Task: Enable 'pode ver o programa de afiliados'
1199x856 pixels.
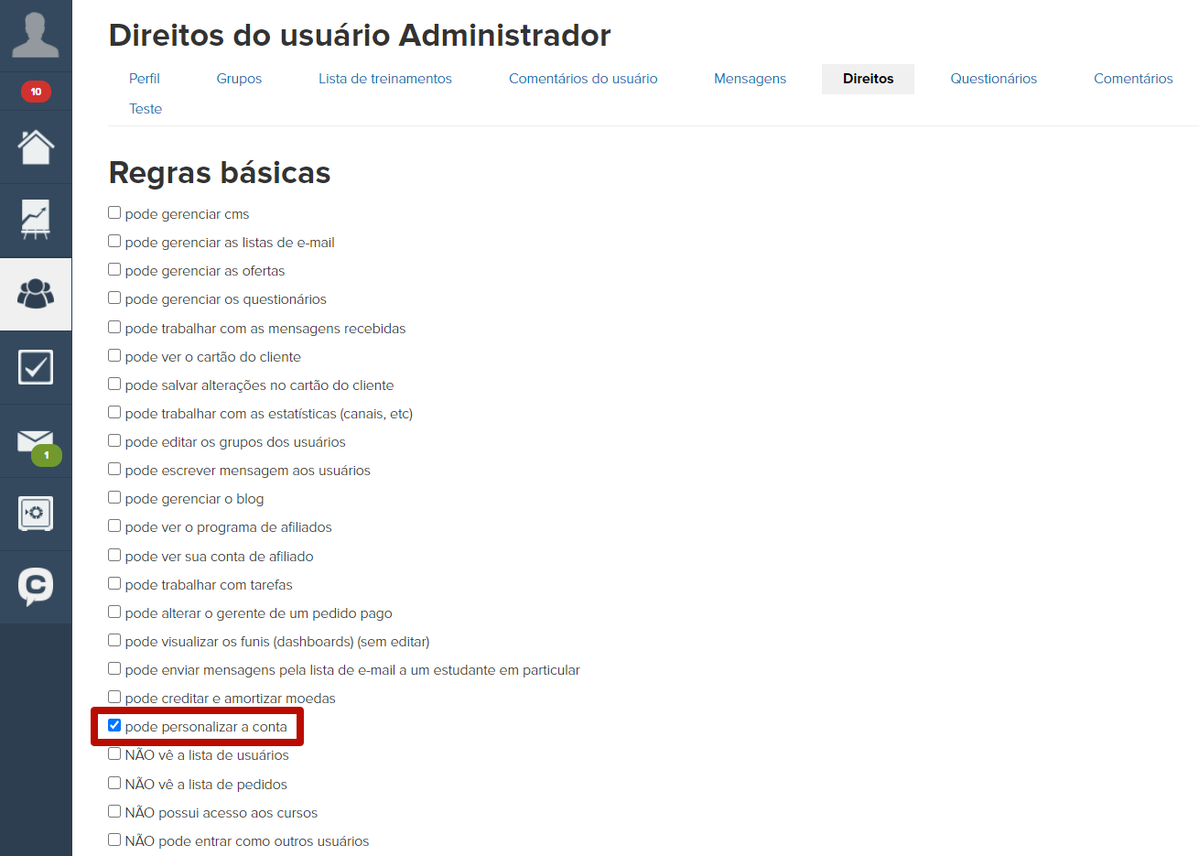Action: [115, 526]
